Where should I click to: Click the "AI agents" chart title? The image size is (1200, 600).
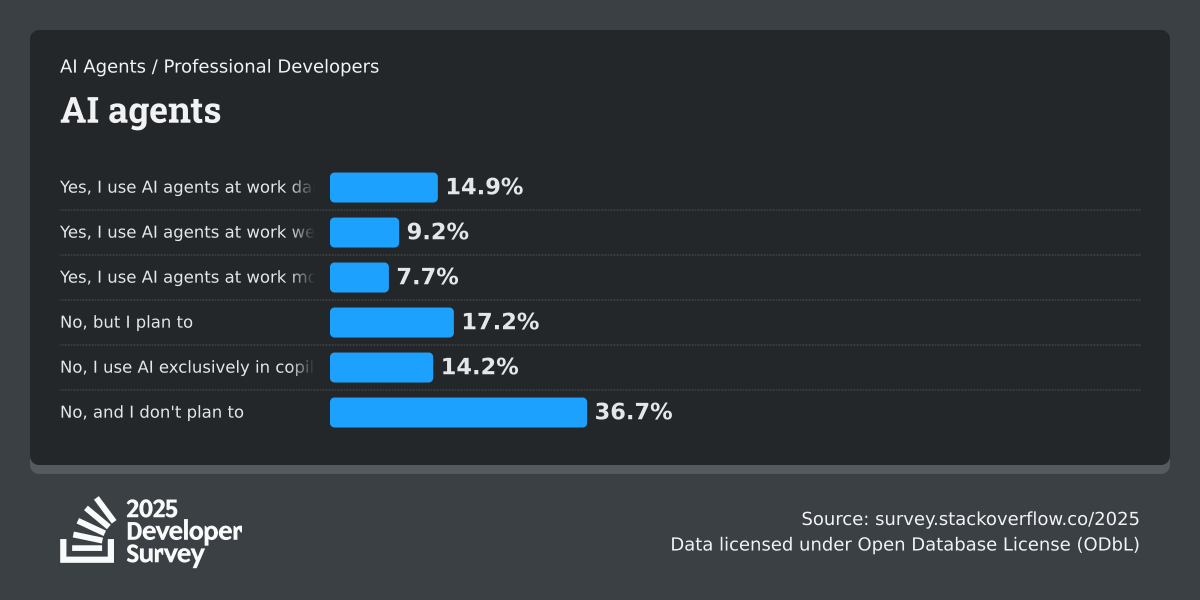click(140, 111)
